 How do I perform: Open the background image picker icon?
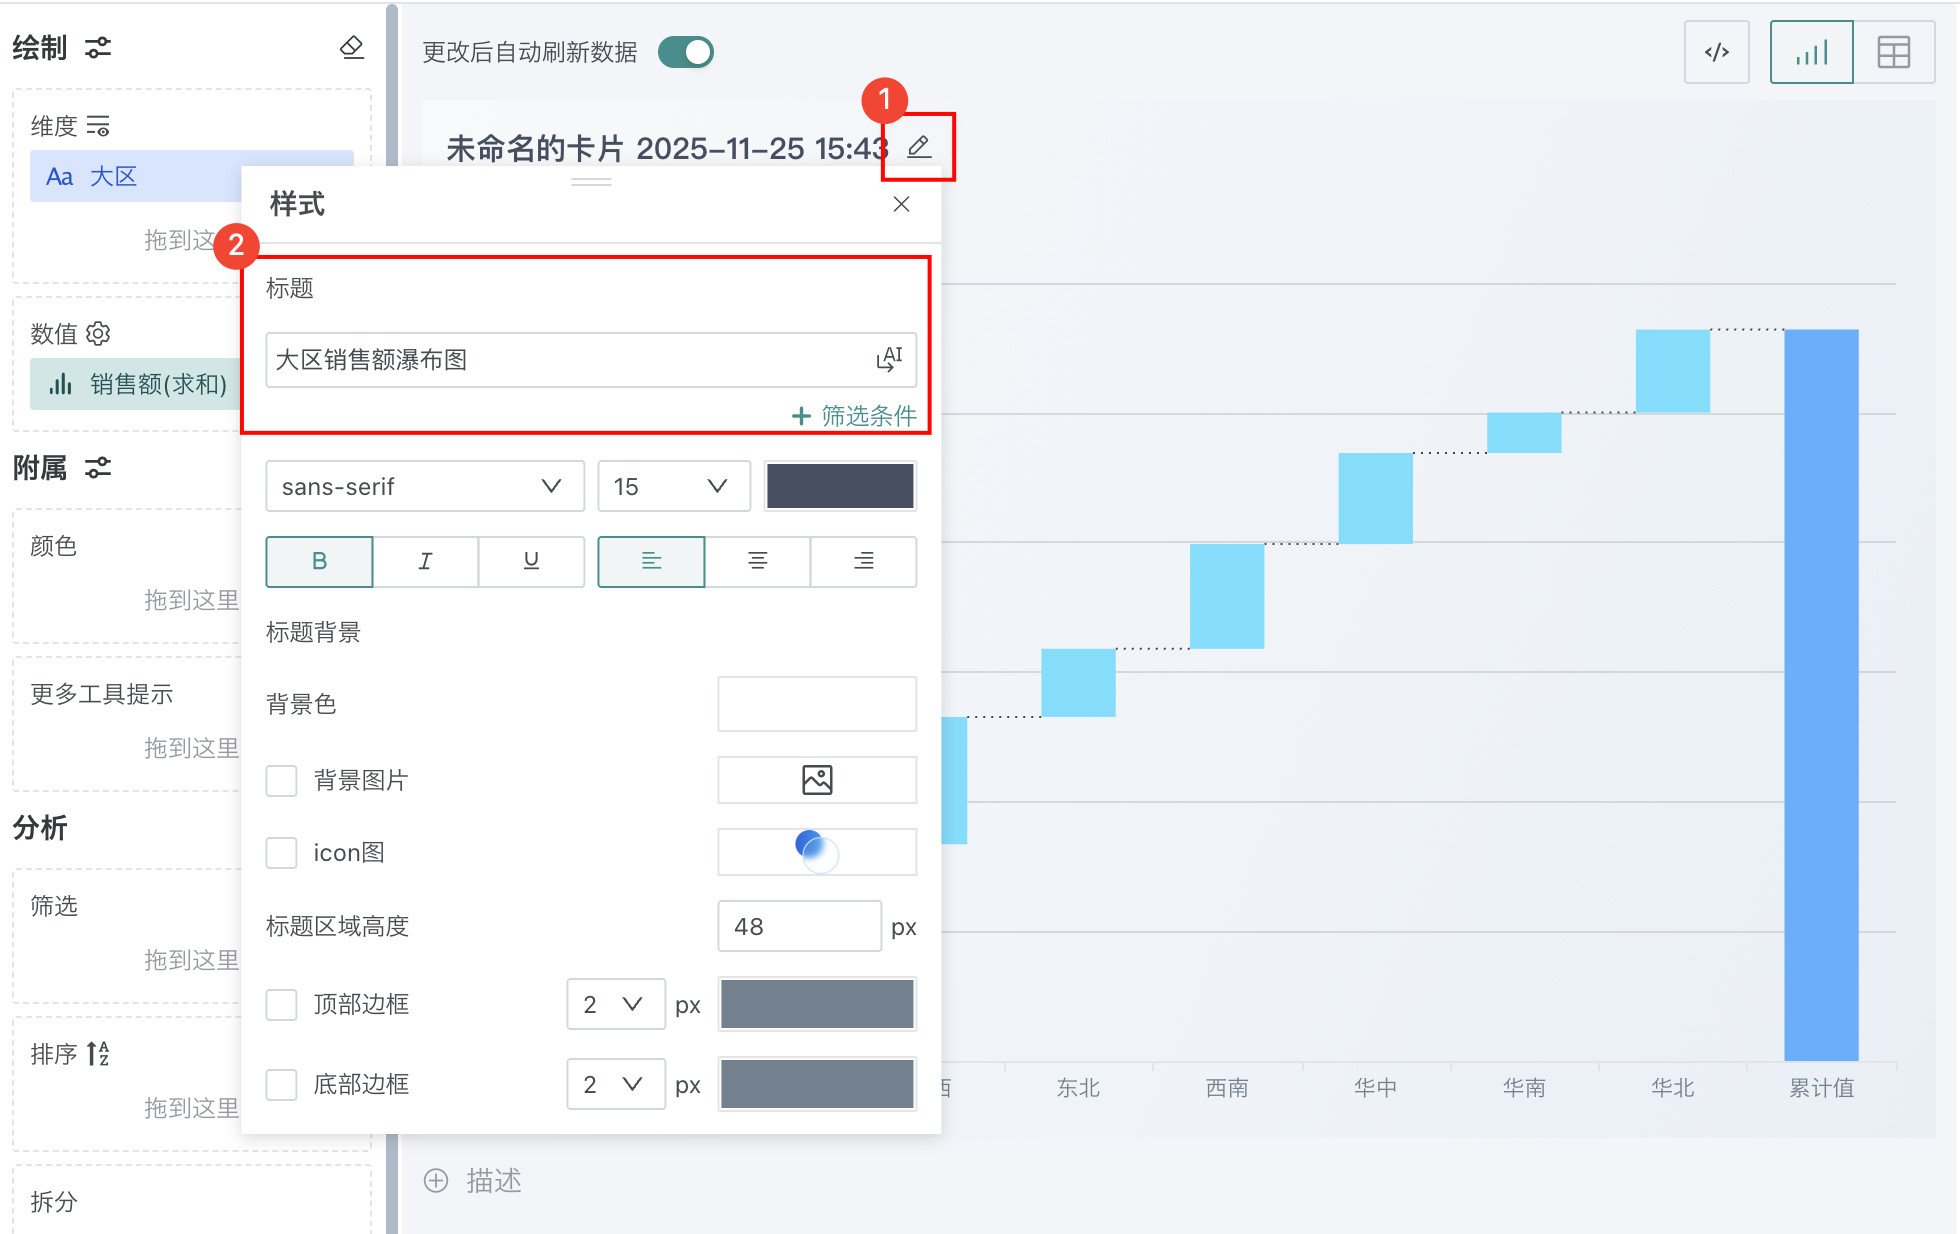click(x=817, y=780)
